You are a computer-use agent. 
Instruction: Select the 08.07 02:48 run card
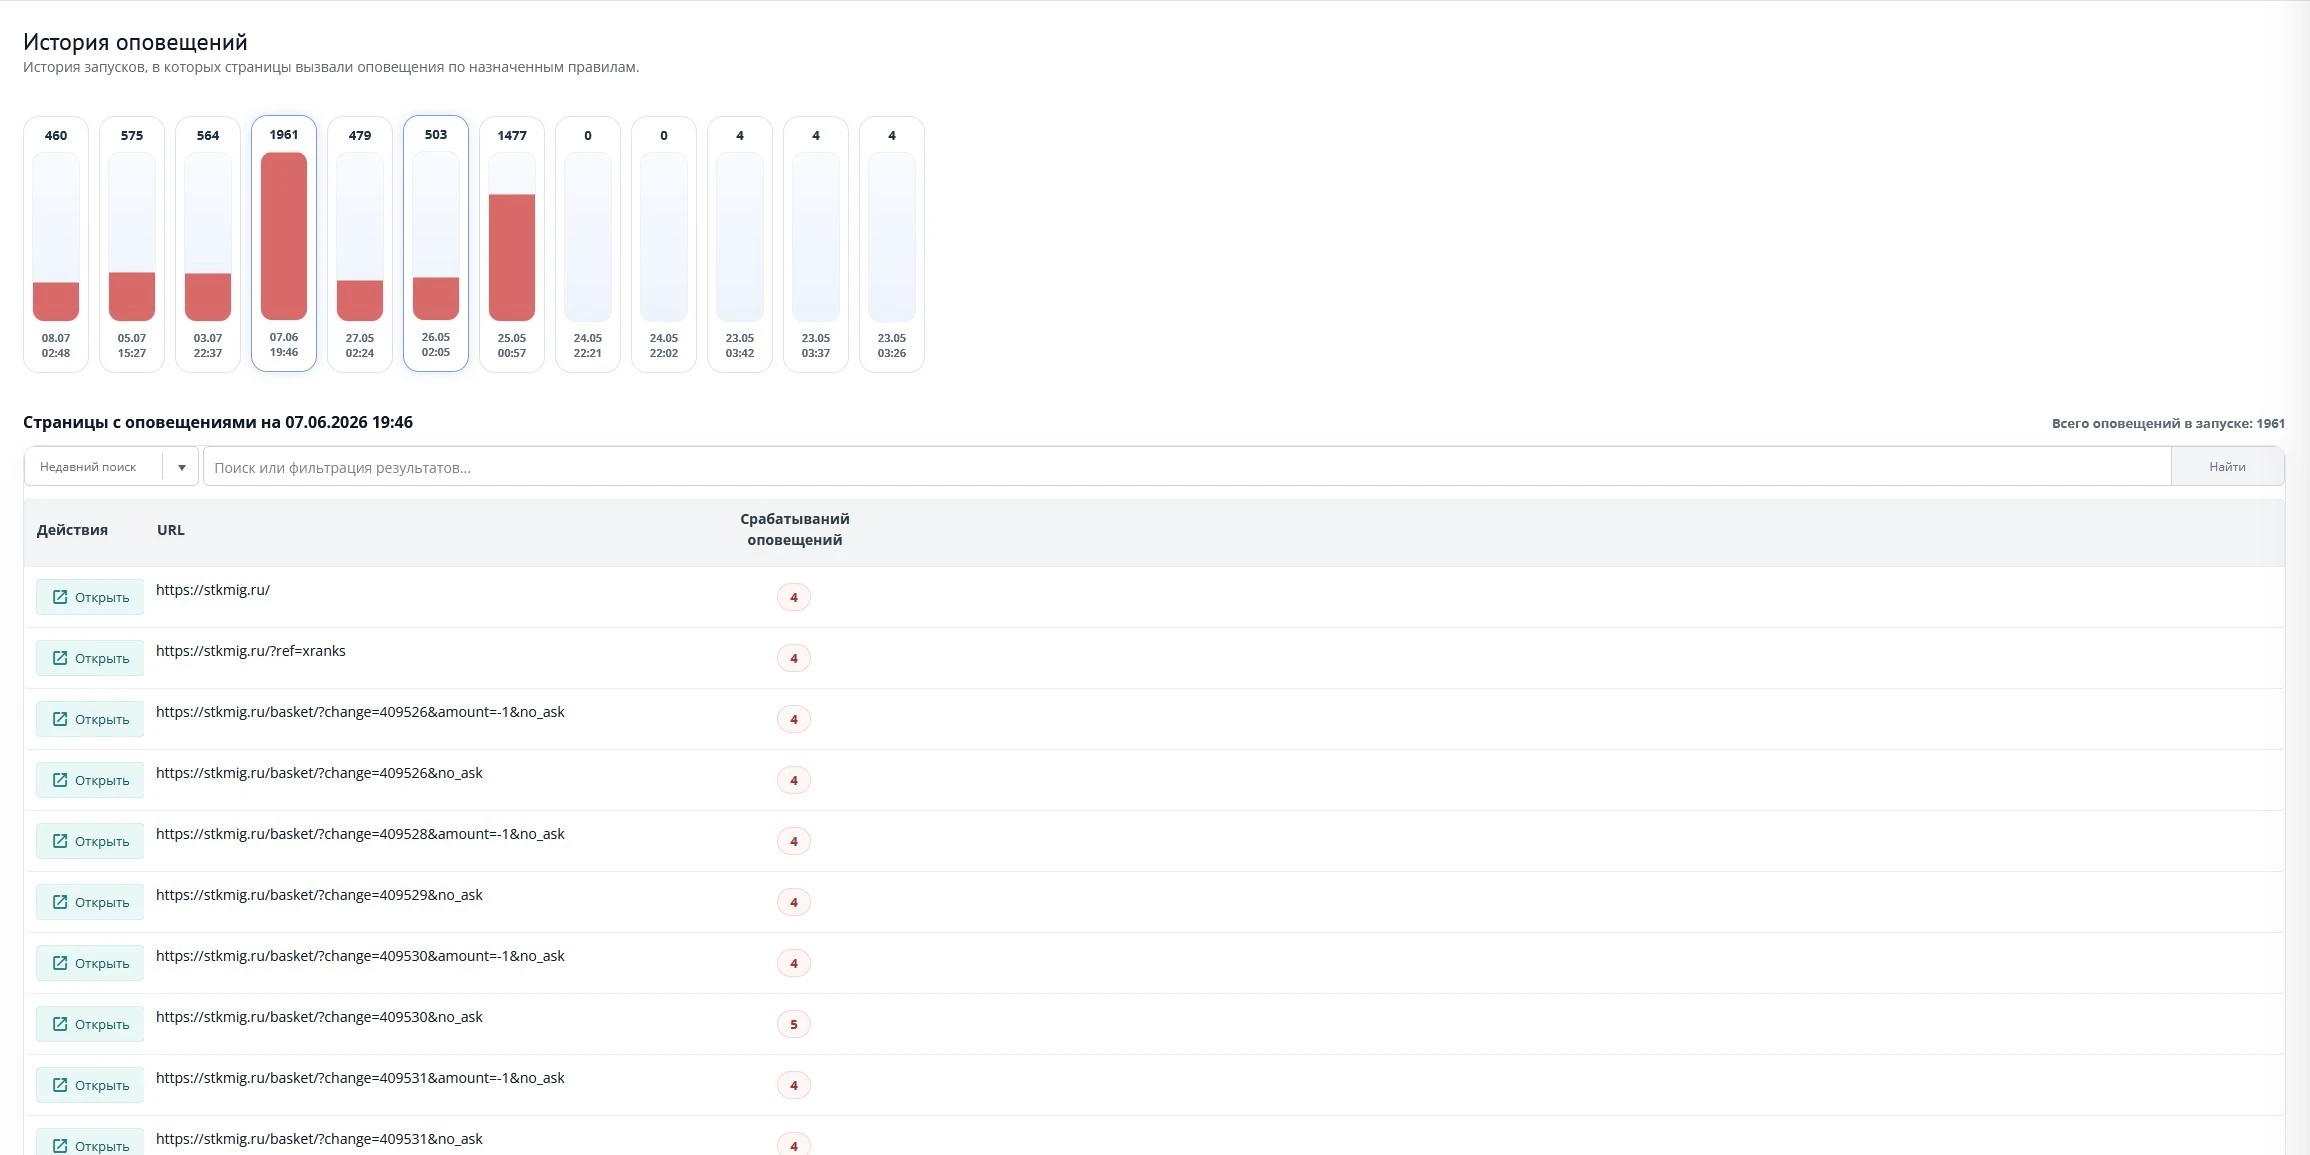coord(56,244)
